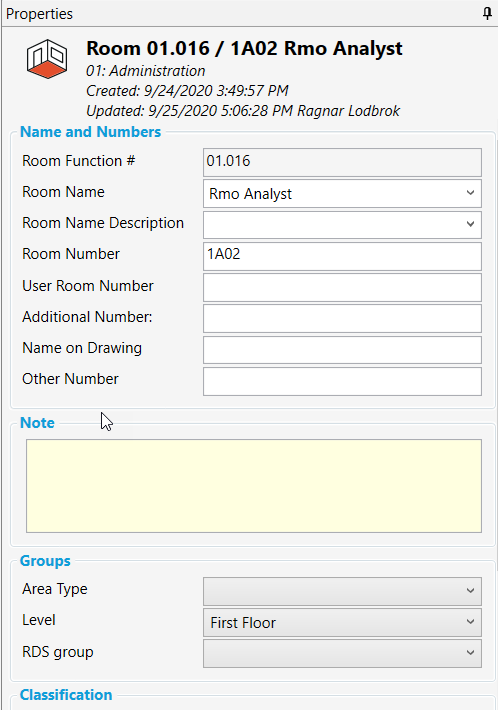Click the Name on Drawing field

click(342, 350)
